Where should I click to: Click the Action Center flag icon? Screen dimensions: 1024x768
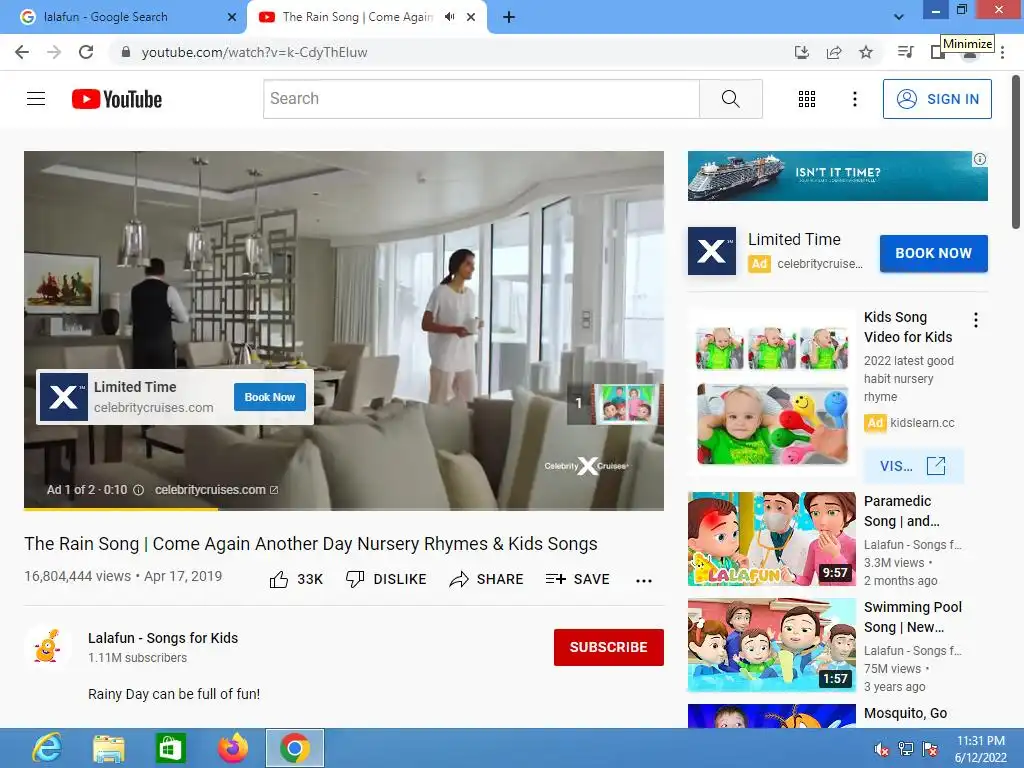(x=930, y=749)
